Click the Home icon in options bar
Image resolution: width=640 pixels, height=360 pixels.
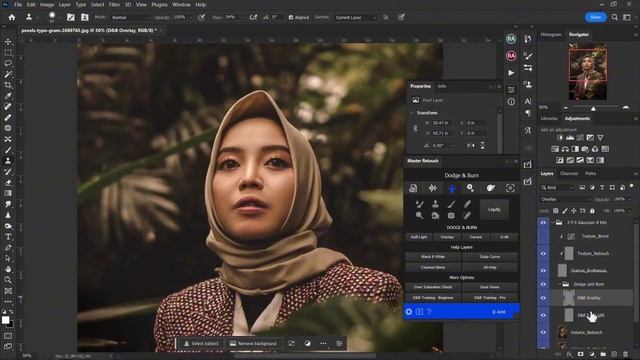point(12,18)
